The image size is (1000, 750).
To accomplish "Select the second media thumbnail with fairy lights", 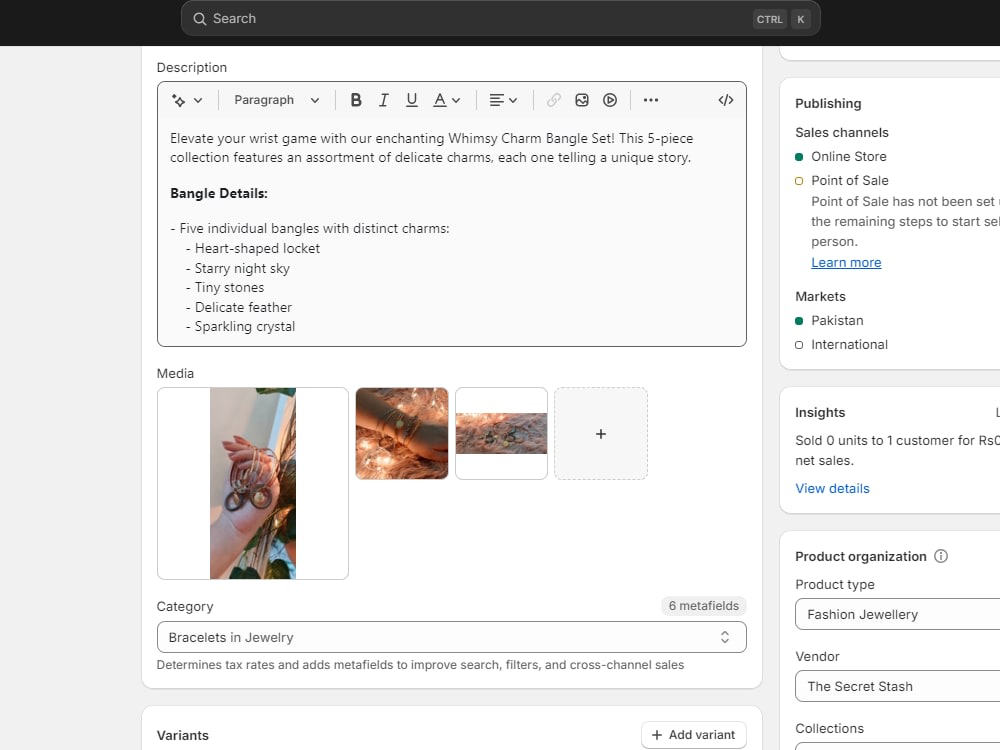I will (402, 434).
